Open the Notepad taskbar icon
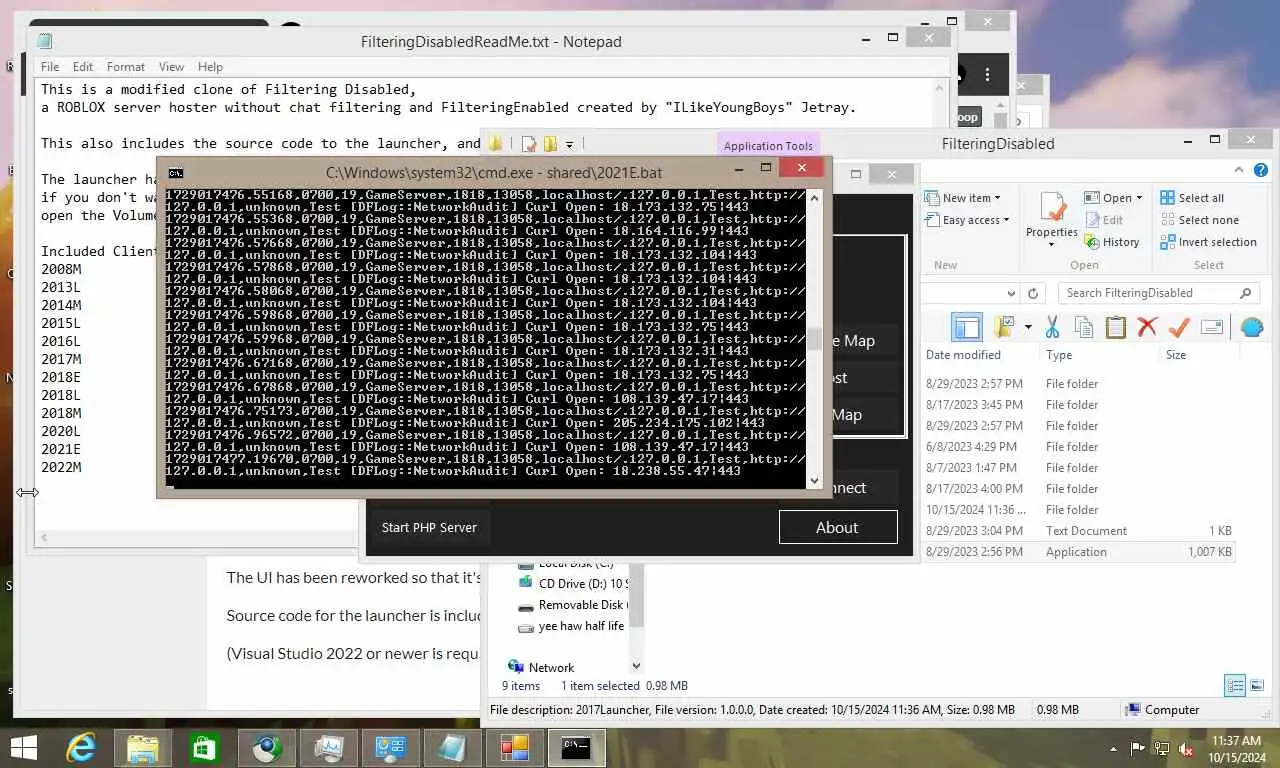The image size is (1280, 768). pos(452,748)
